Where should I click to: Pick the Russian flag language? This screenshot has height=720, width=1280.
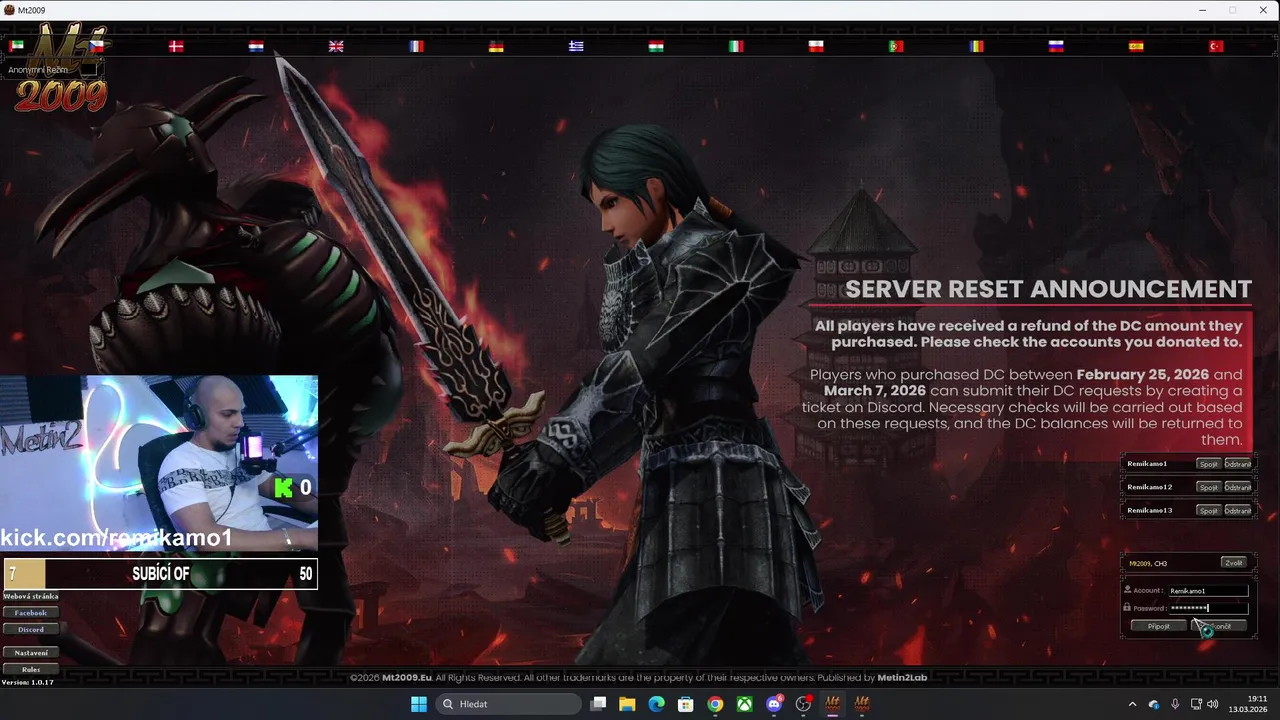(x=1056, y=46)
